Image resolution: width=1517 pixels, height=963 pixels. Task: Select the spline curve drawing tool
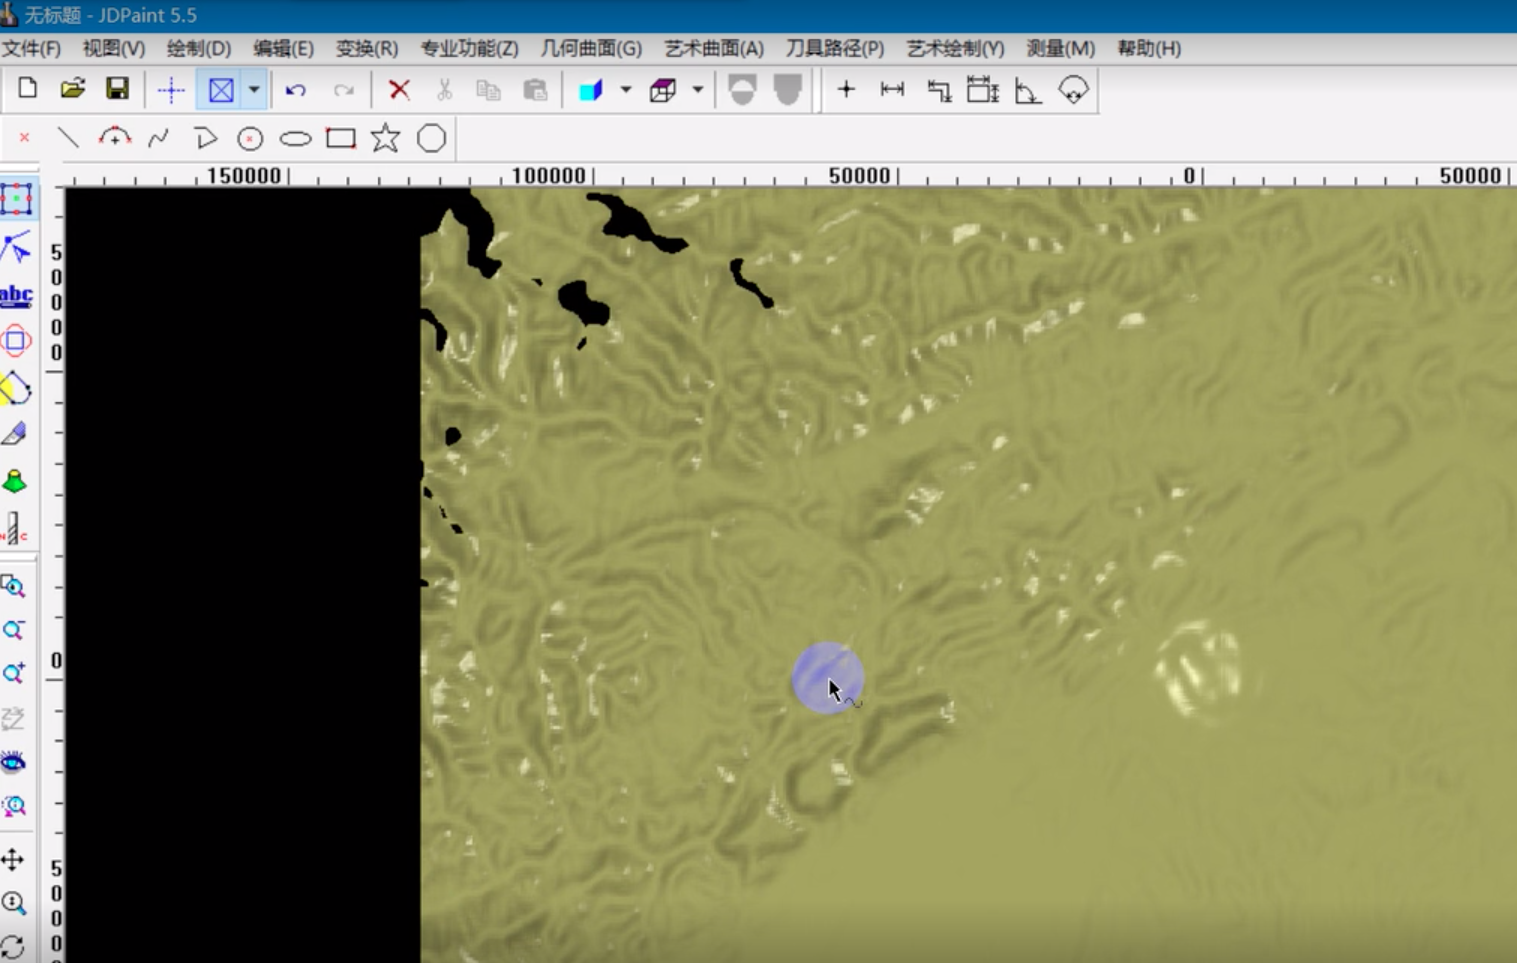(x=159, y=138)
